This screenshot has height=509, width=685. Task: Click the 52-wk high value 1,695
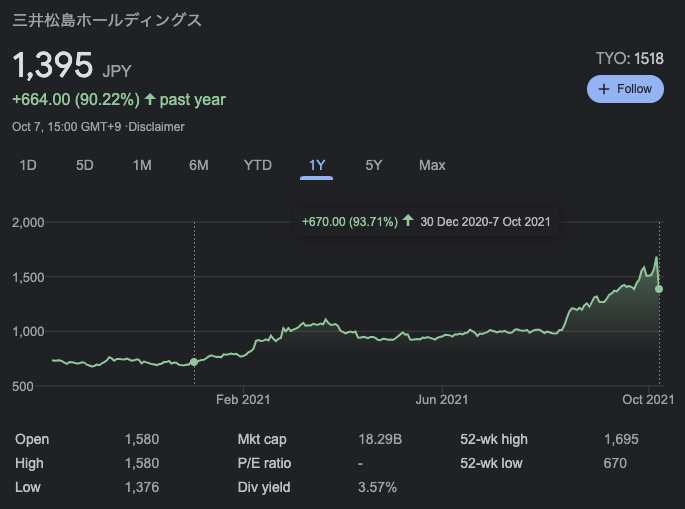coord(621,439)
